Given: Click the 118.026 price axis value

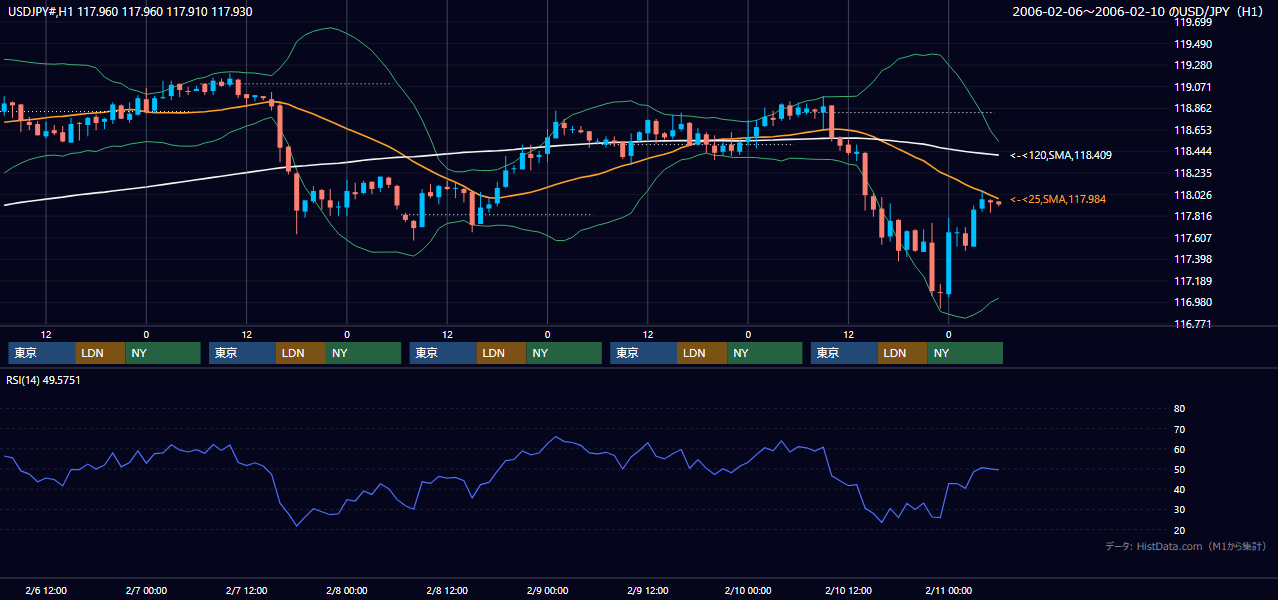Looking at the screenshot, I should pos(1192,195).
